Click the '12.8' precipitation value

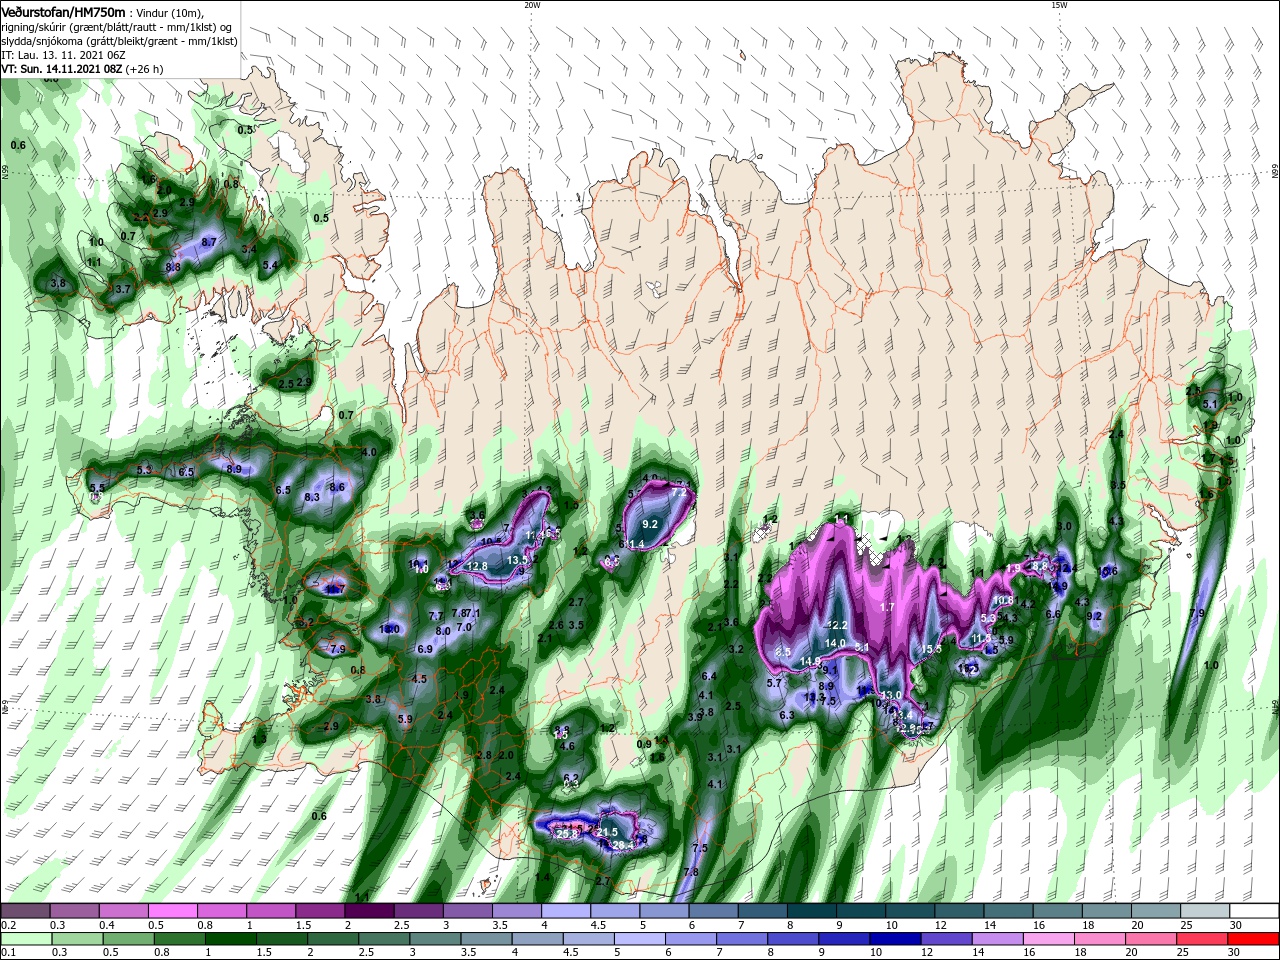(477, 566)
